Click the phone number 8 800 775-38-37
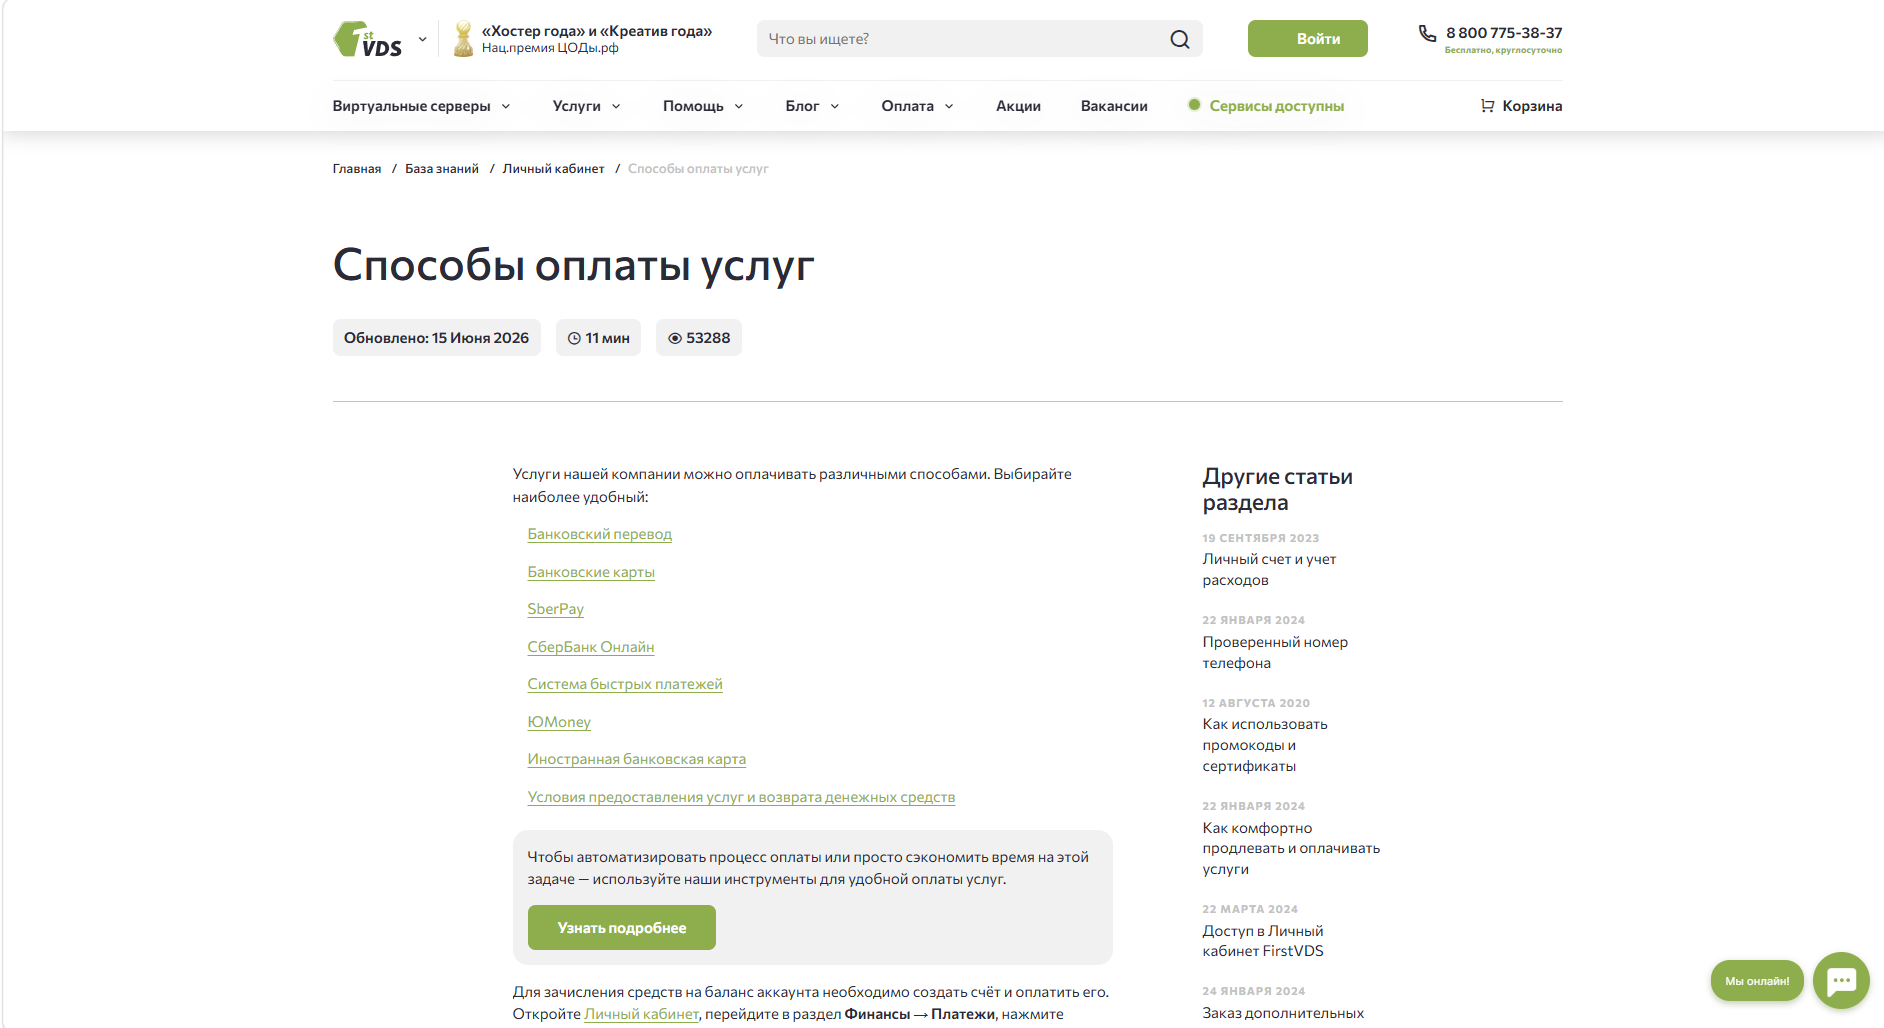The height and width of the screenshot is (1028, 1884). click(1504, 33)
